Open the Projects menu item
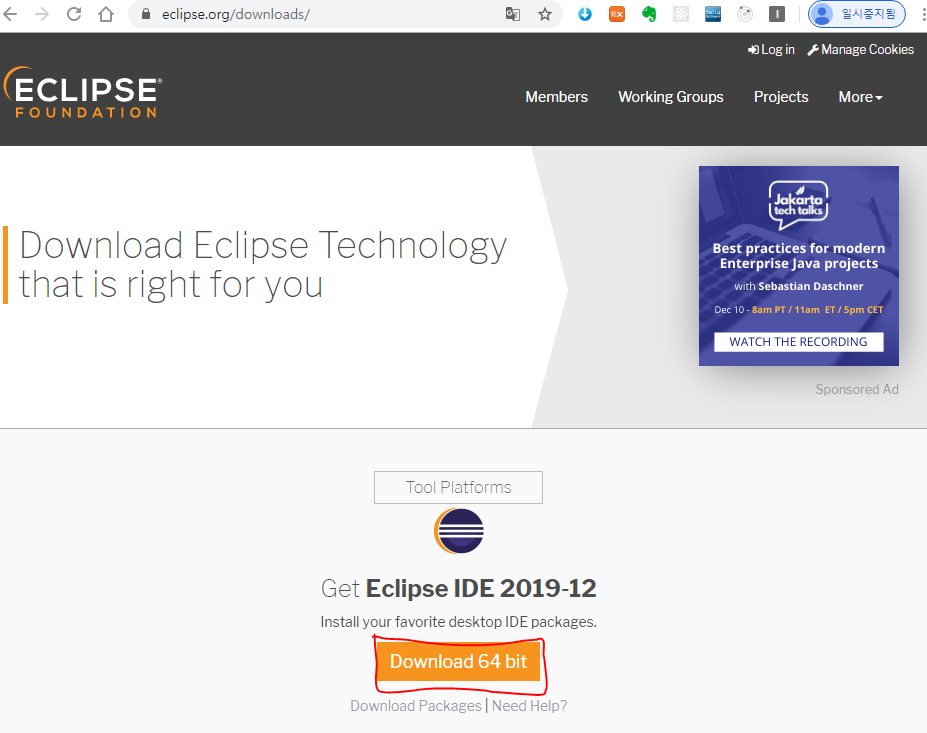Image resolution: width=927 pixels, height=733 pixels. coord(781,97)
